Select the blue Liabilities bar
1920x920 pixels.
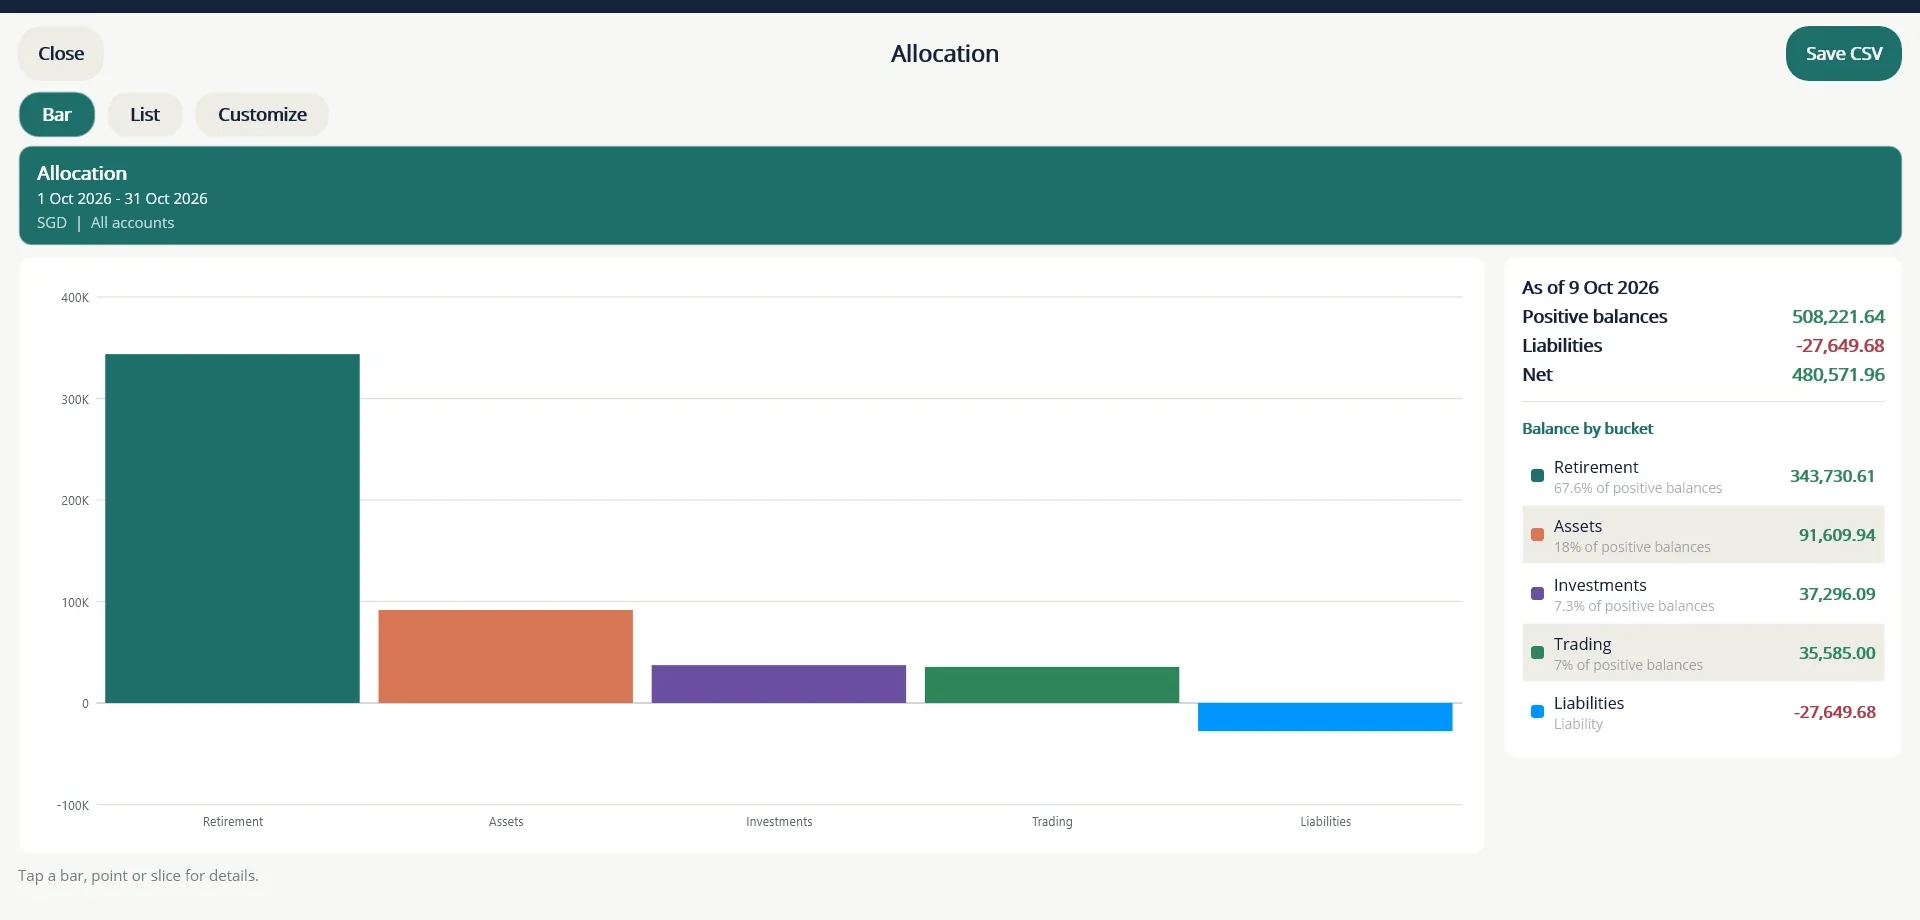1325,717
